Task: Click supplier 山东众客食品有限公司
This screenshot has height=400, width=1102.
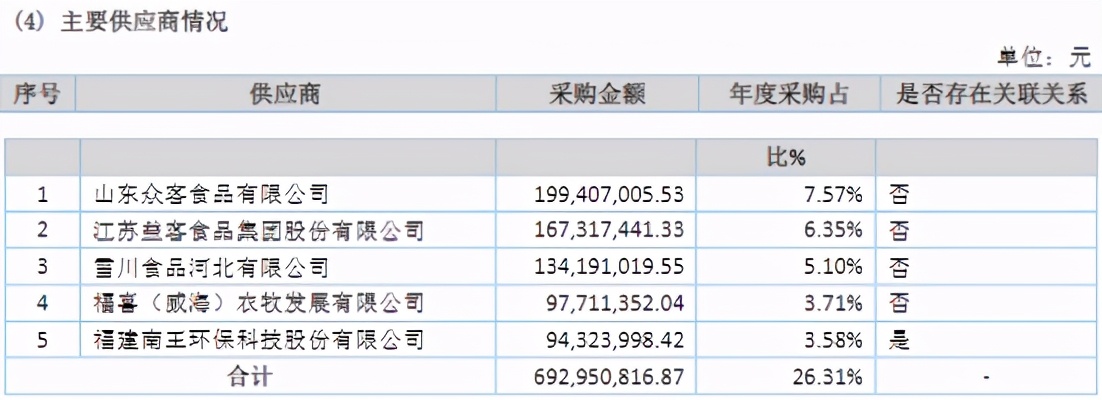Action: pyautogui.click(x=211, y=193)
